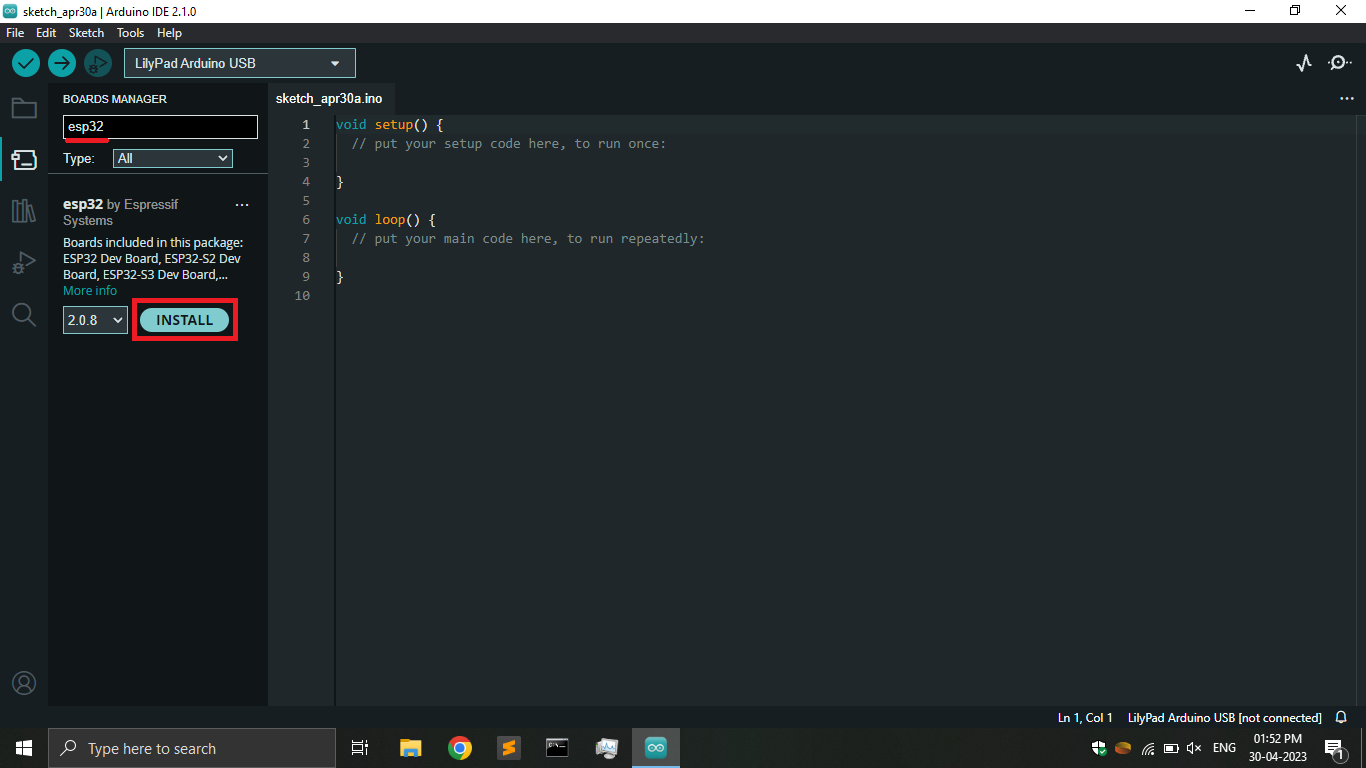Open the Type filter dropdown set to All
Viewport: 1366px width, 768px height.
172,158
